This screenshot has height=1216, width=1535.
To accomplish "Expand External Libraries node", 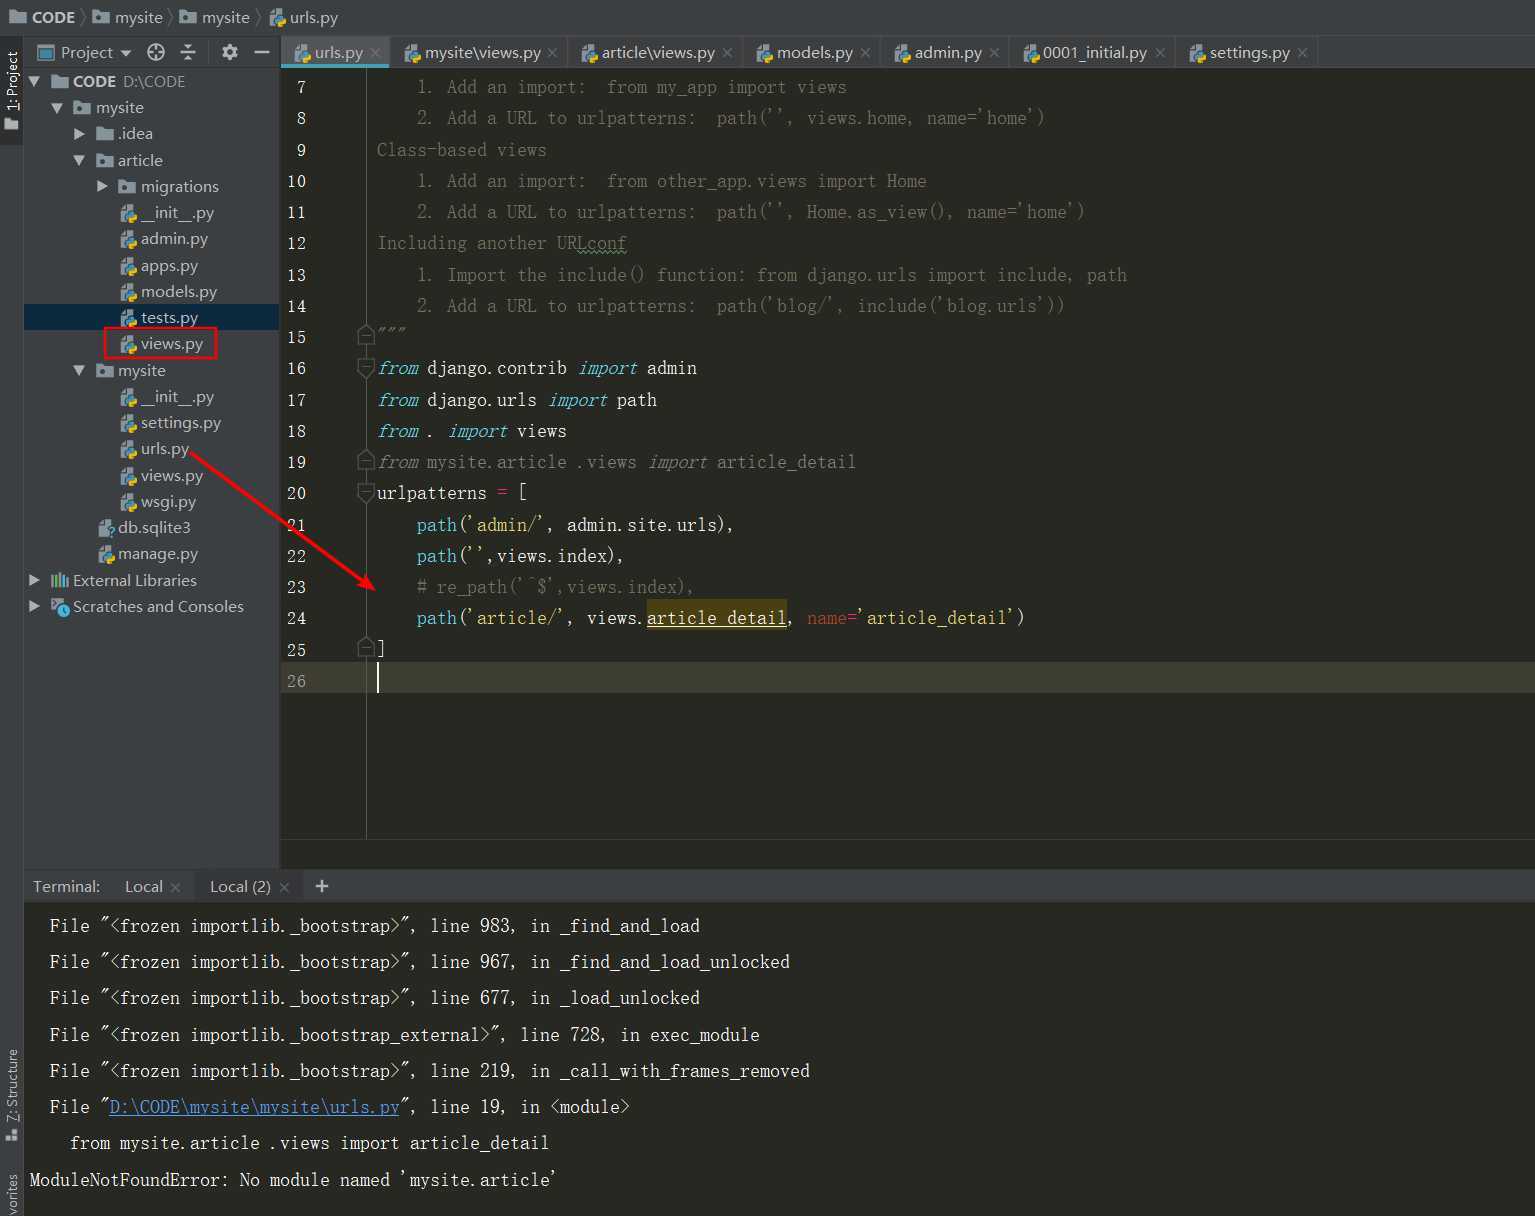I will pyautogui.click(x=35, y=580).
